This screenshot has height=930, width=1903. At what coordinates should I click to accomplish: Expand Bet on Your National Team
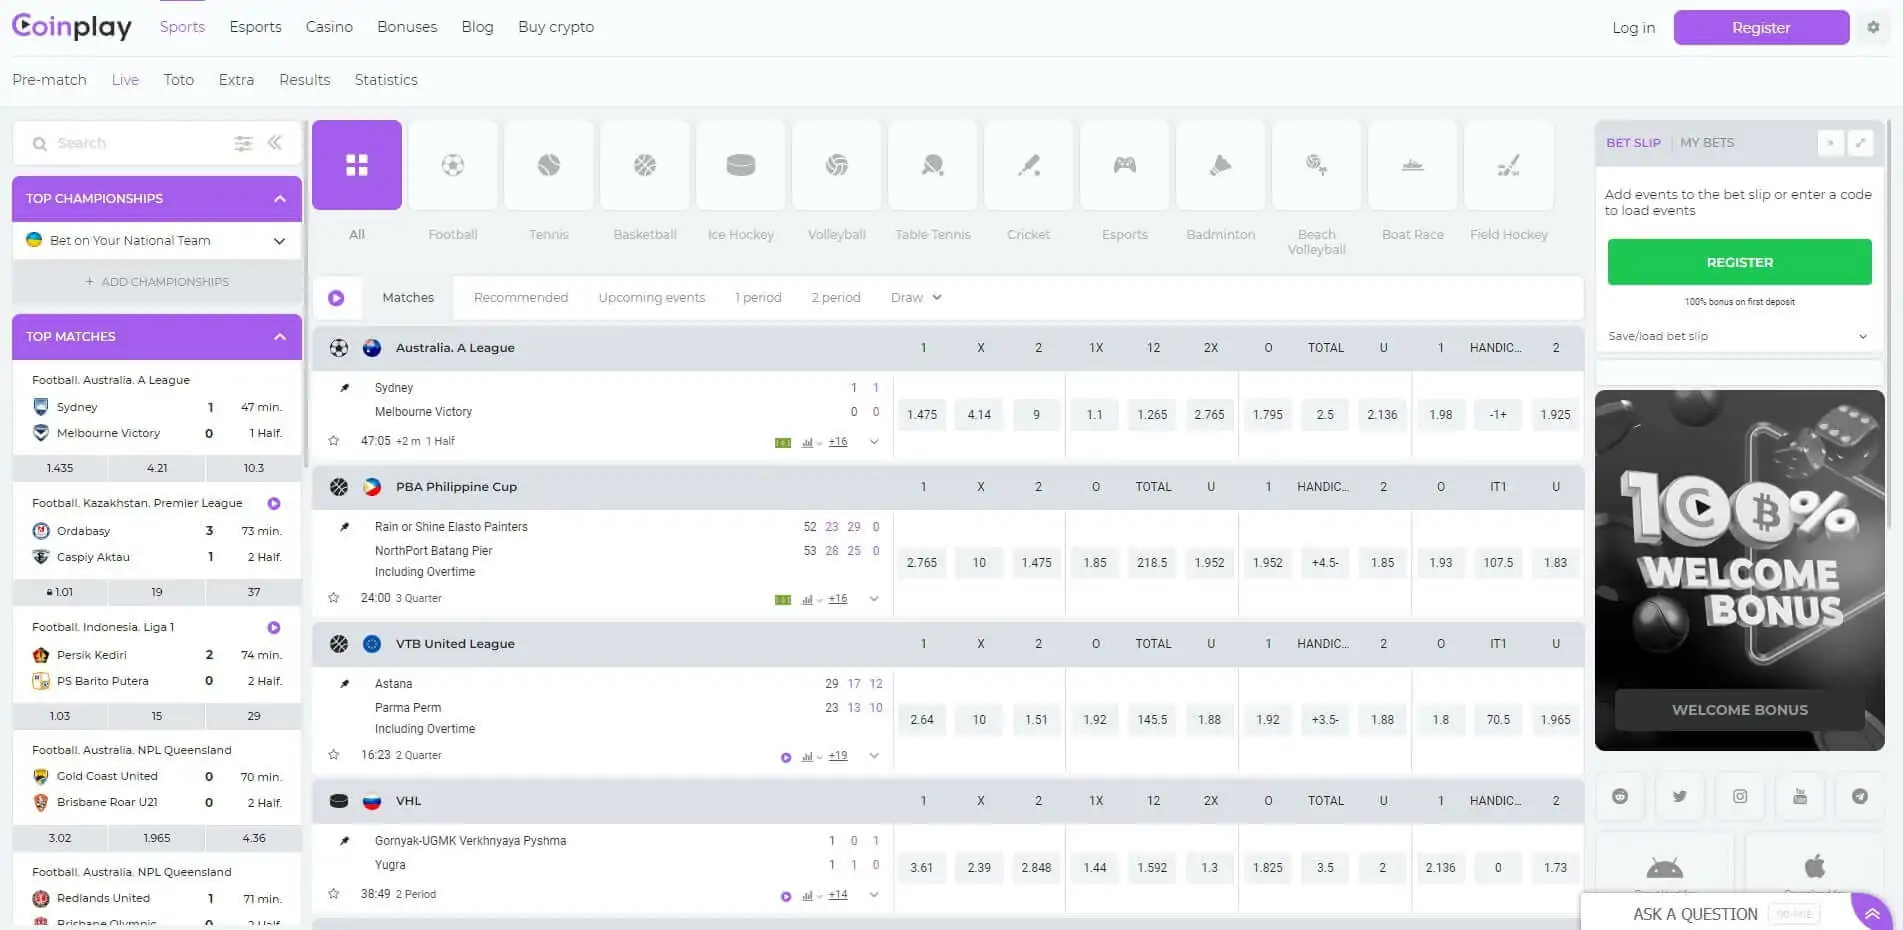tap(279, 240)
